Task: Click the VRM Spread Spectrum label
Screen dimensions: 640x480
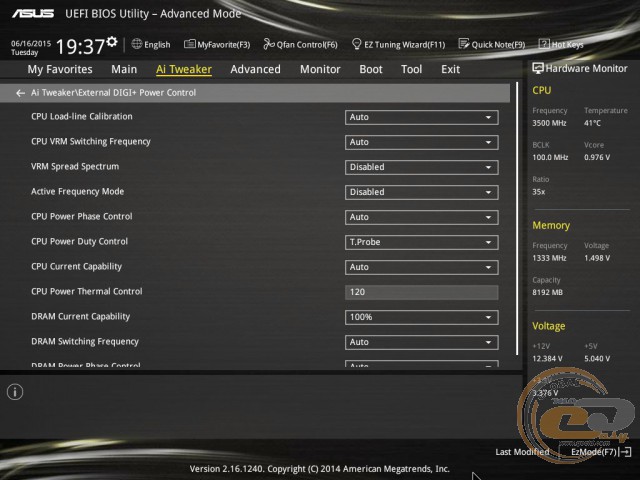Action: point(75,167)
